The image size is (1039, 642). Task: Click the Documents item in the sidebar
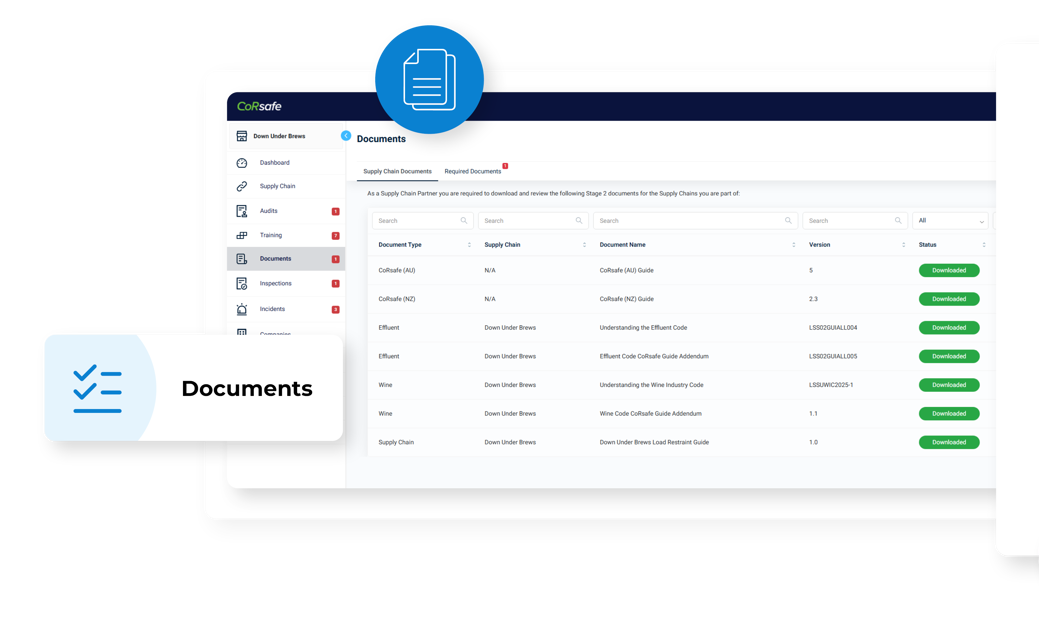point(275,259)
